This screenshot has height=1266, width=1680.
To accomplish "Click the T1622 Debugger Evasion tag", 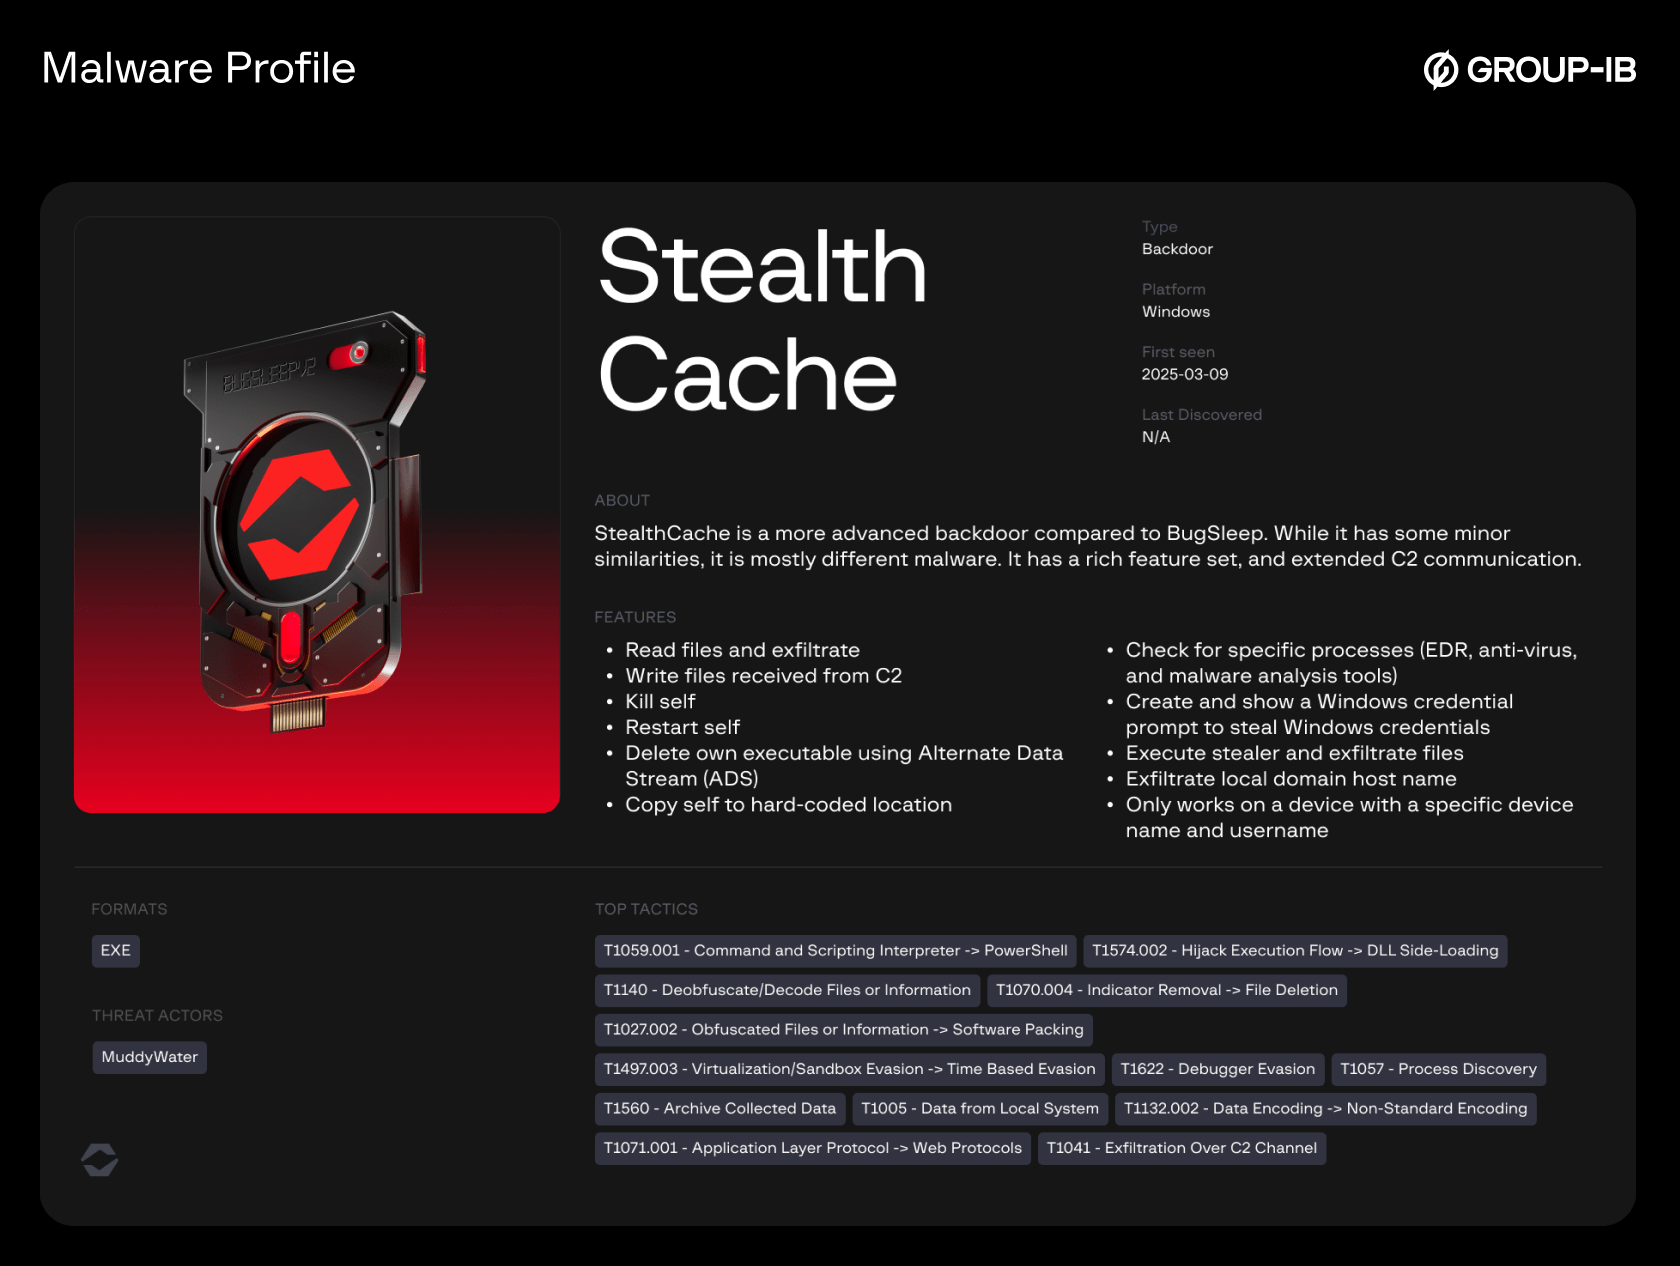I will (x=1217, y=1069).
